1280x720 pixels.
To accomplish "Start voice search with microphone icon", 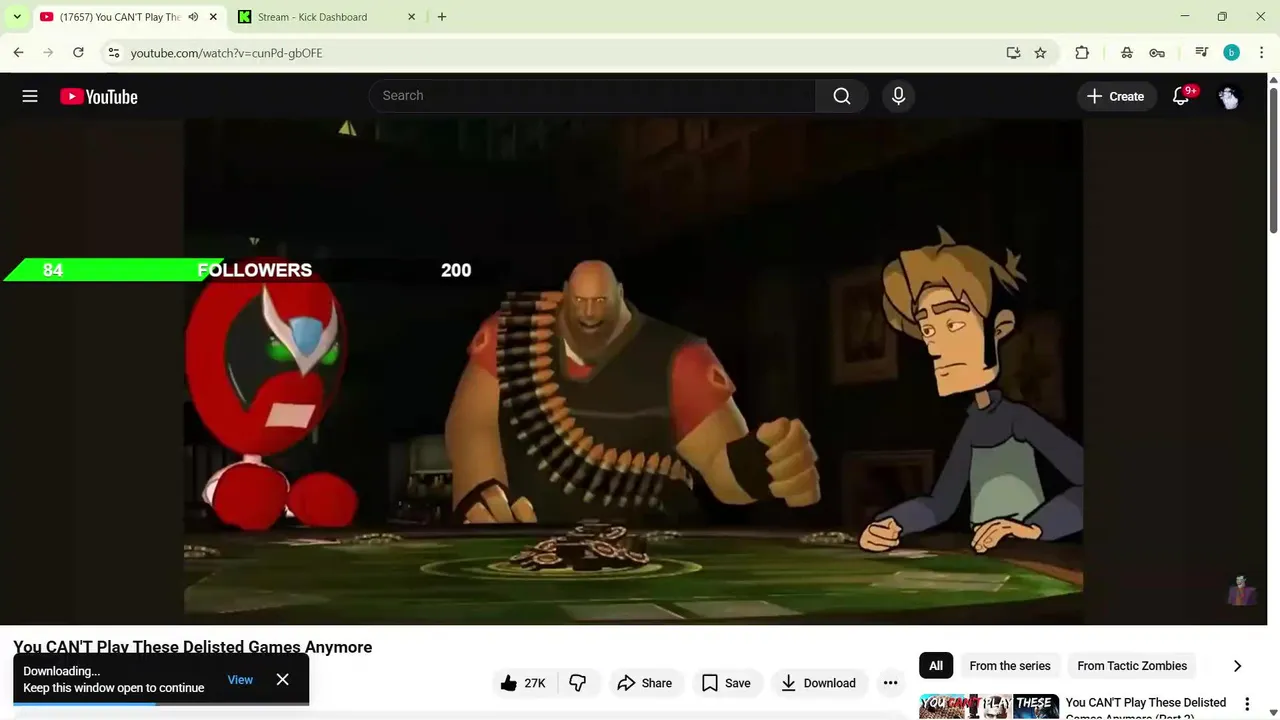I will (x=898, y=96).
